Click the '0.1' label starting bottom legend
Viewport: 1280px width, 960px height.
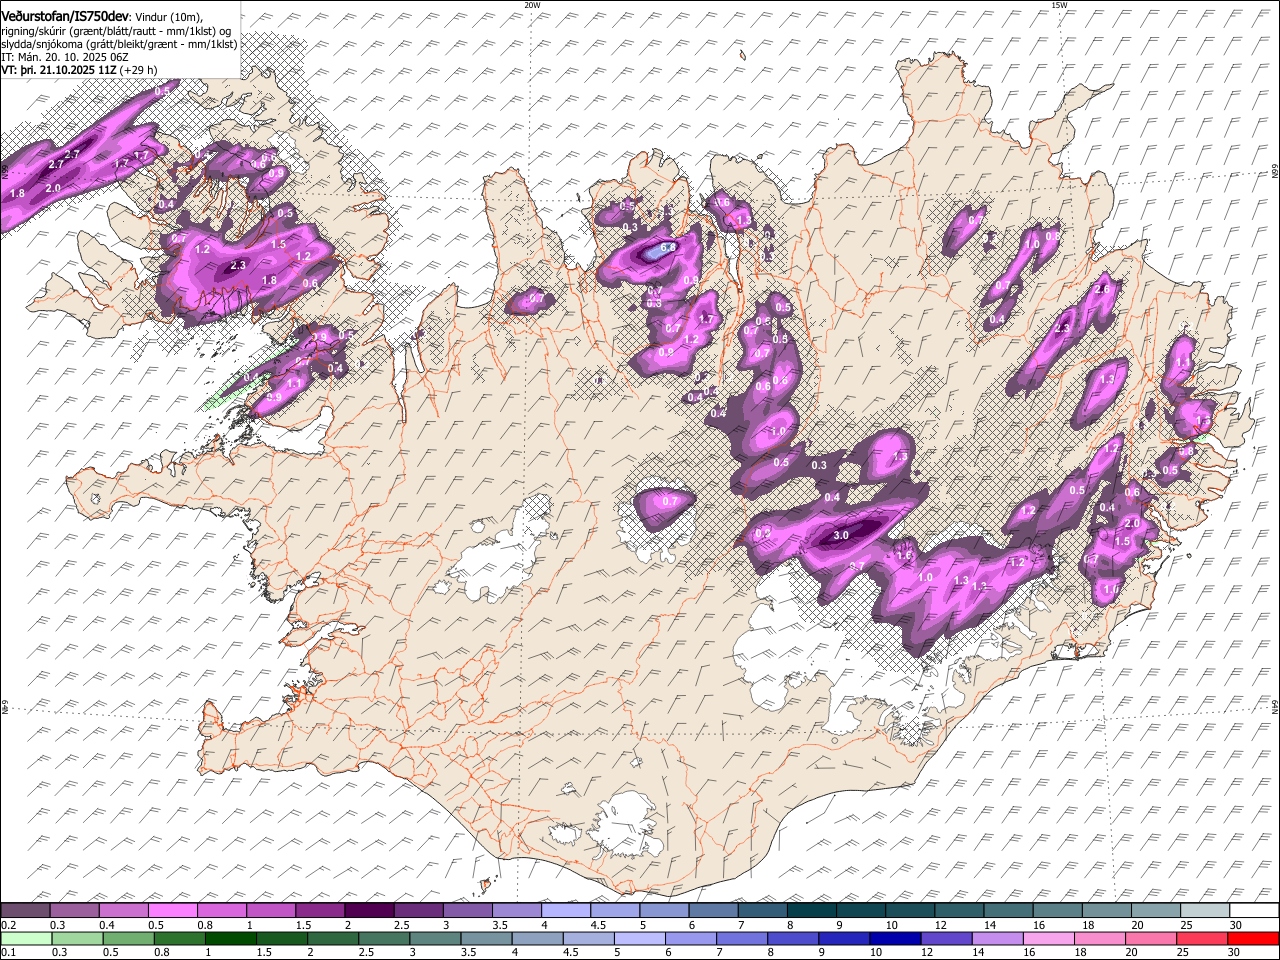8,952
